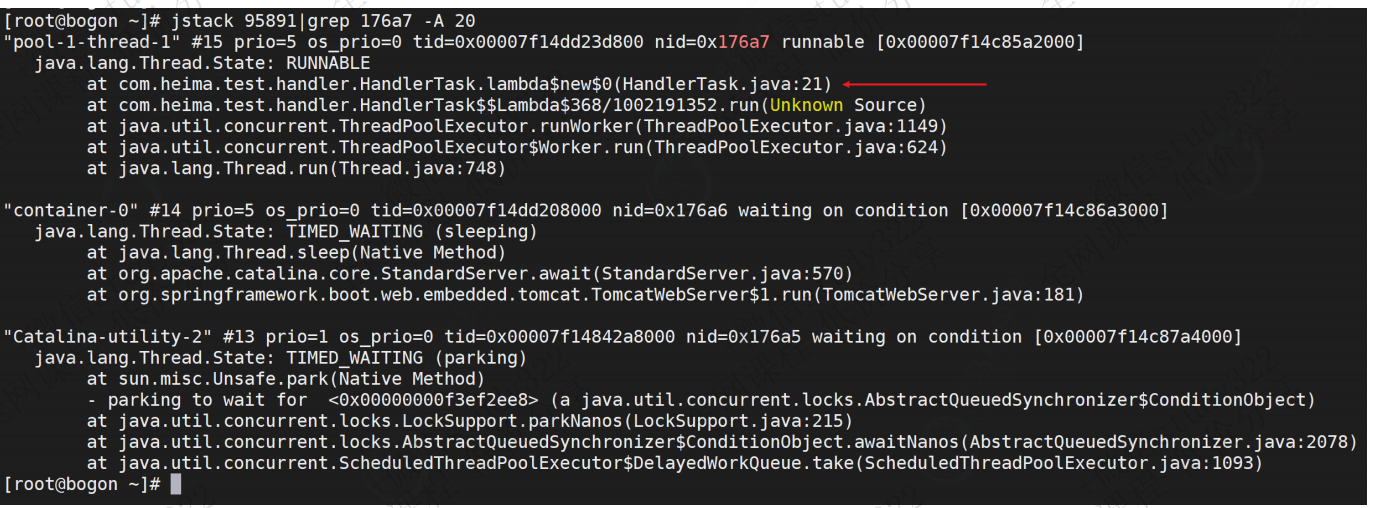Click the terminal cursor block at the last prompt
The width and height of the screenshot is (1377, 508).
[x=176, y=484]
